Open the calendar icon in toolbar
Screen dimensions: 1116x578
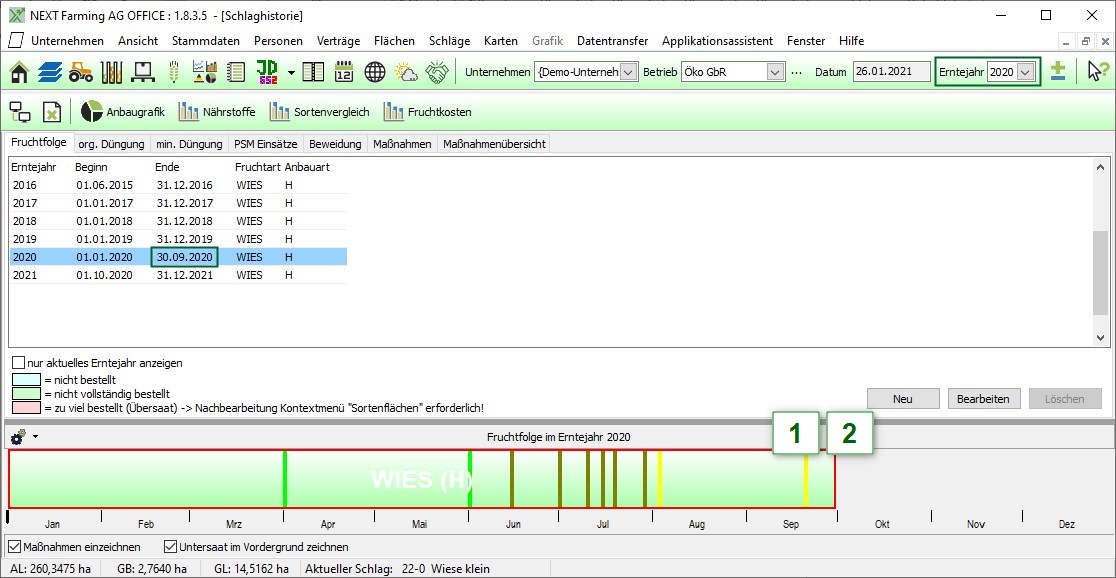coord(344,72)
